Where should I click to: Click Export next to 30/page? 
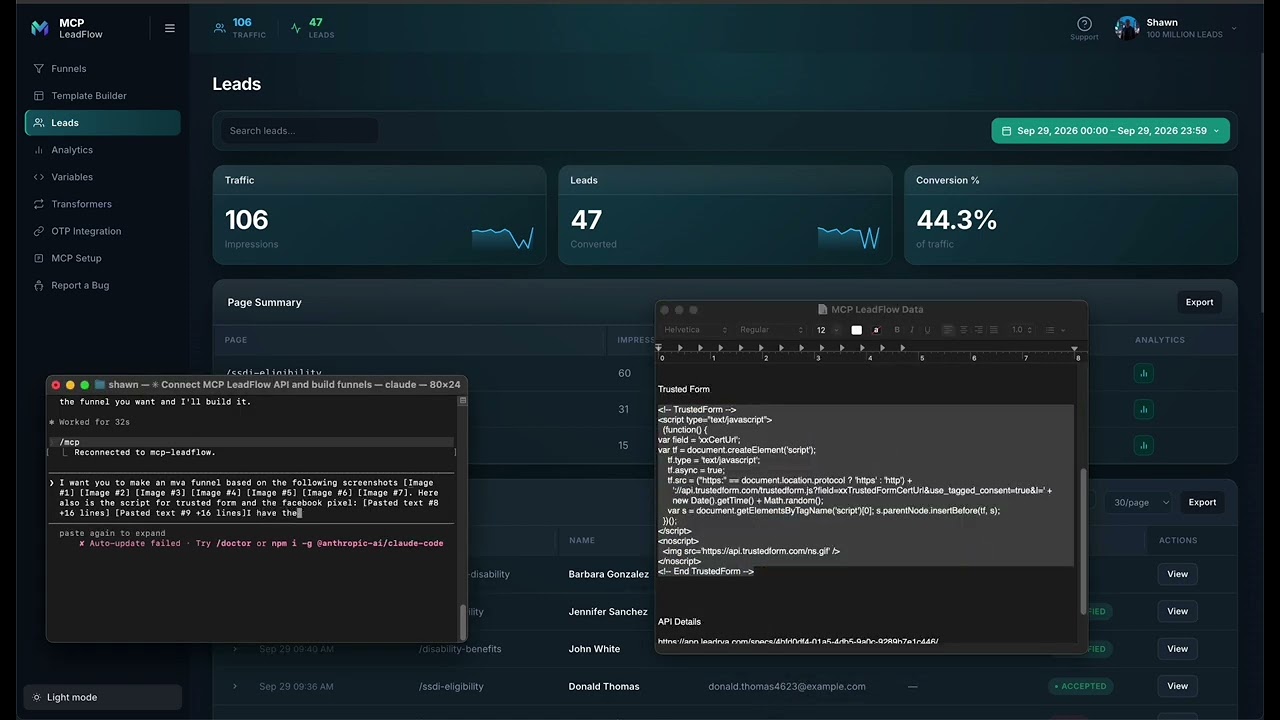point(1202,503)
